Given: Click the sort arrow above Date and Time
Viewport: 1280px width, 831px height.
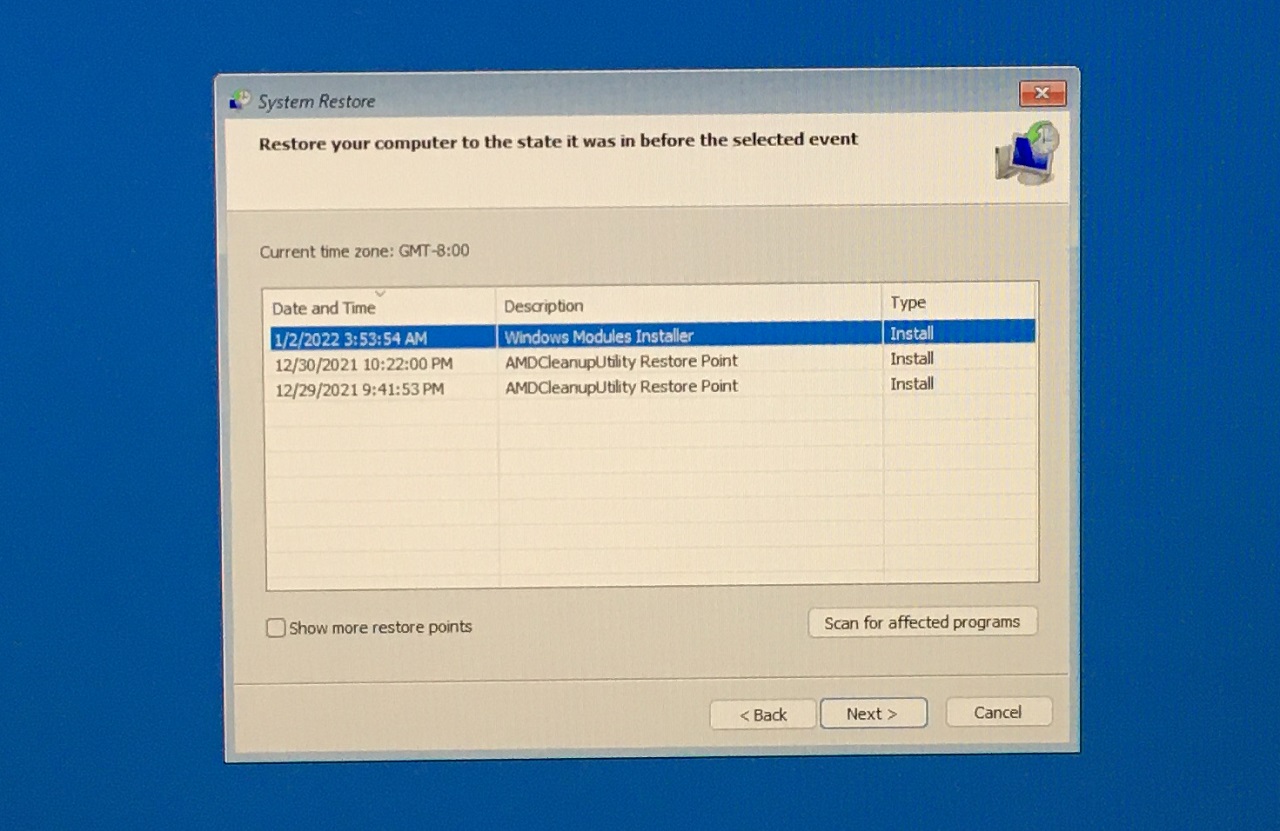Looking at the screenshot, I should pyautogui.click(x=379, y=293).
